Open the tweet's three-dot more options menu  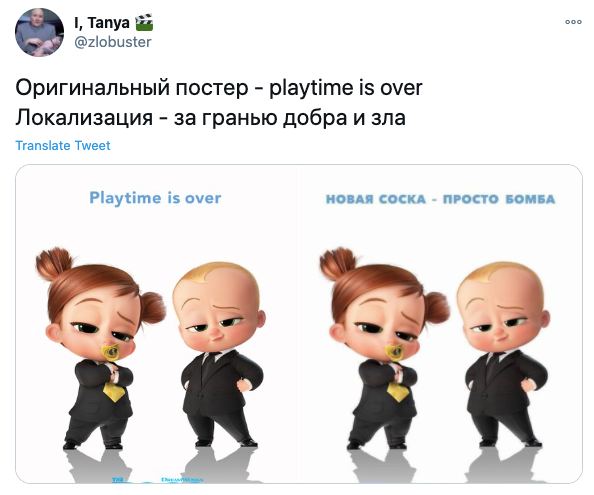coord(573,22)
